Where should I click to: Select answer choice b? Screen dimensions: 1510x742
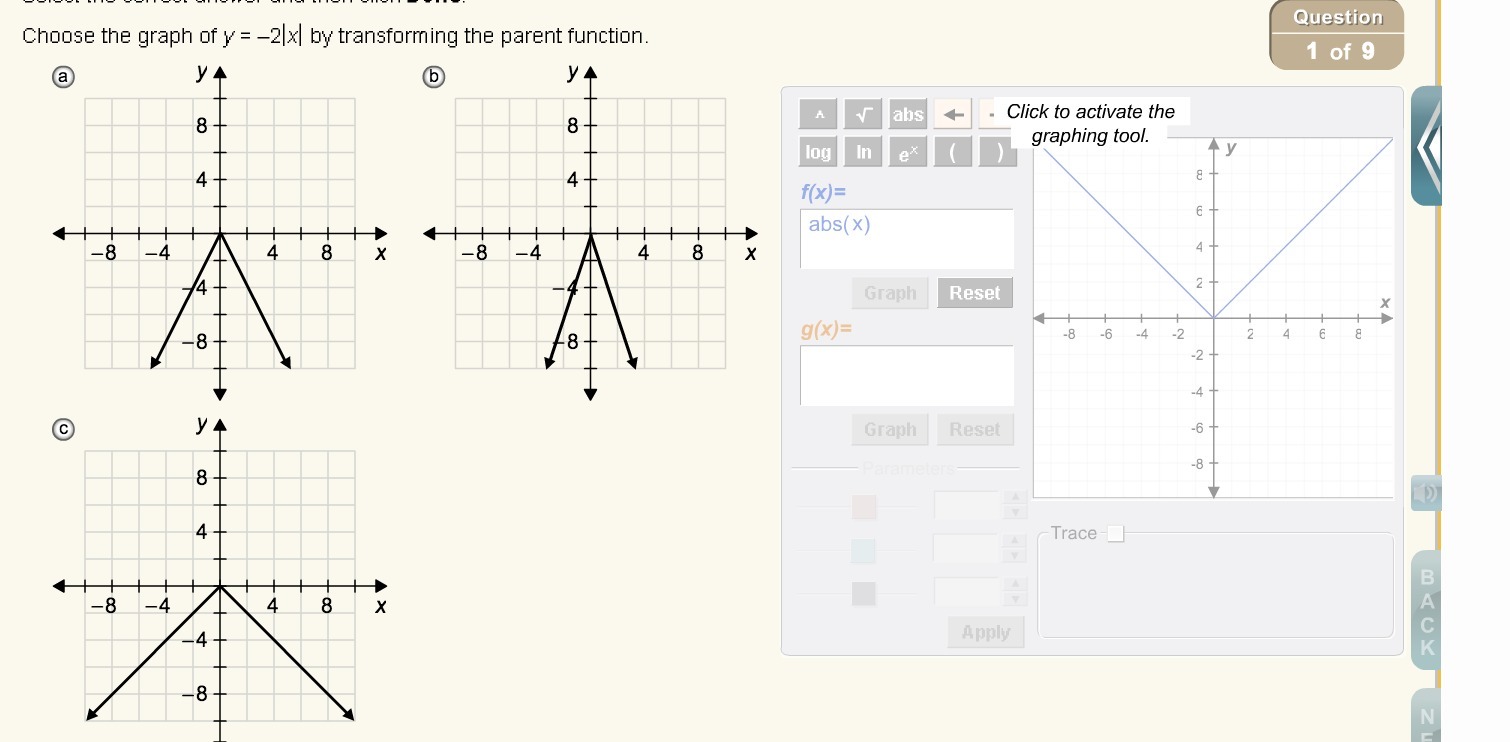pyautogui.click(x=433, y=78)
